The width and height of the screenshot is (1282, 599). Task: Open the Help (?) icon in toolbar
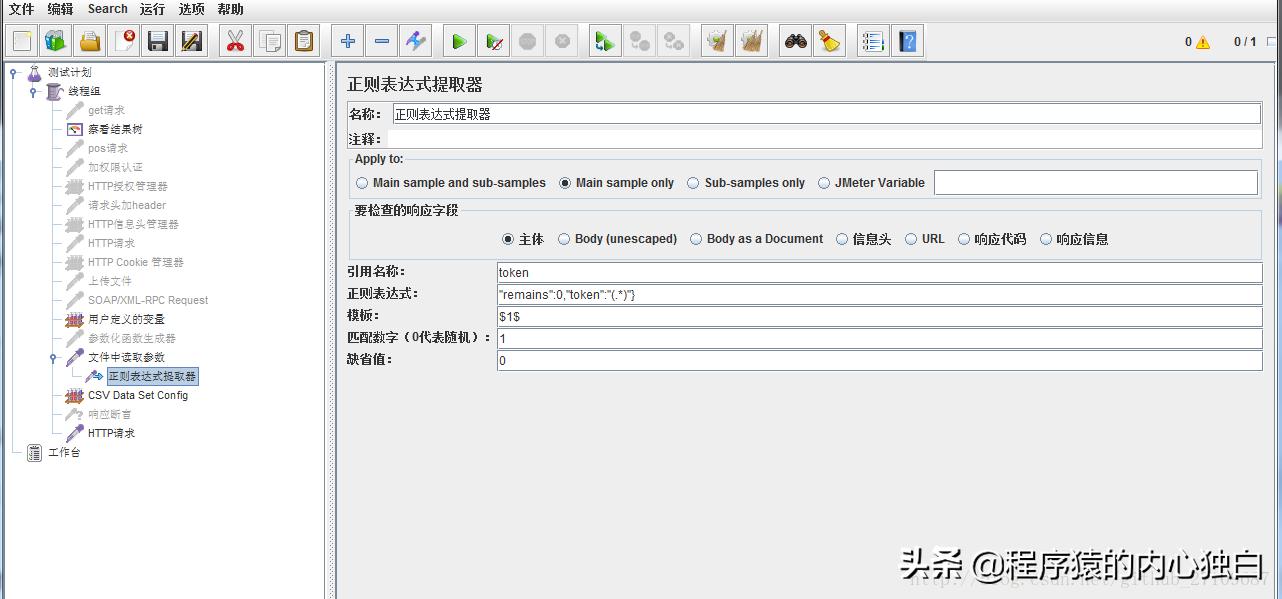pos(907,41)
